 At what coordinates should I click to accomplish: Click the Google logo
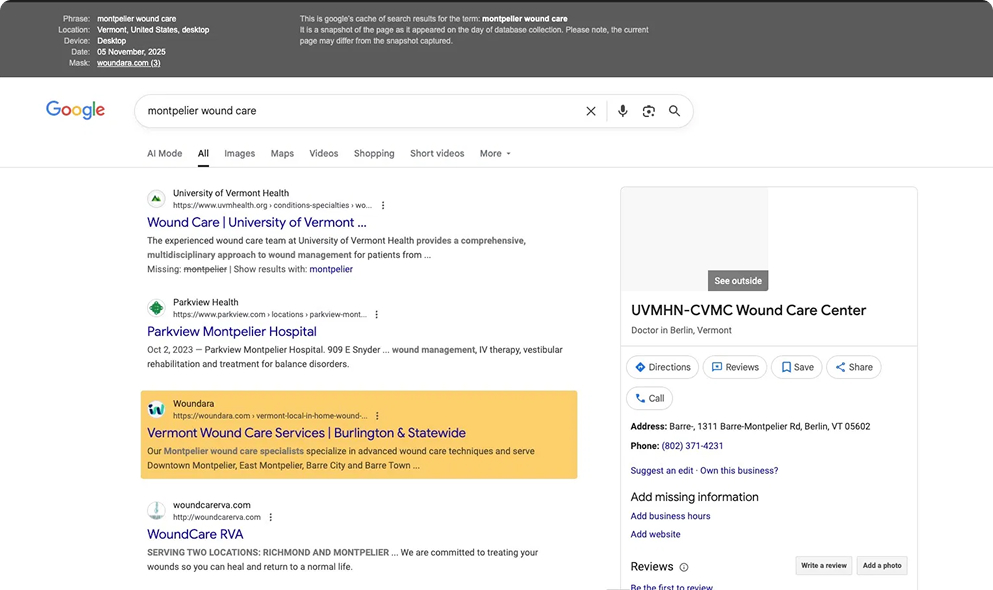(75, 110)
